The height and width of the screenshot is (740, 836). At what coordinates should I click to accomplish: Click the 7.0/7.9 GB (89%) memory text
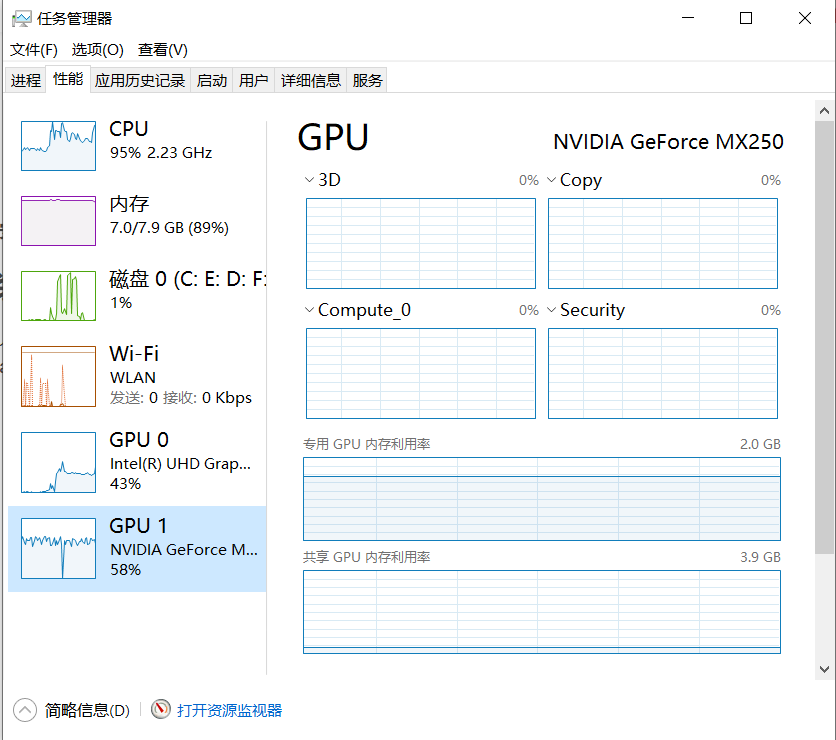coord(169,228)
